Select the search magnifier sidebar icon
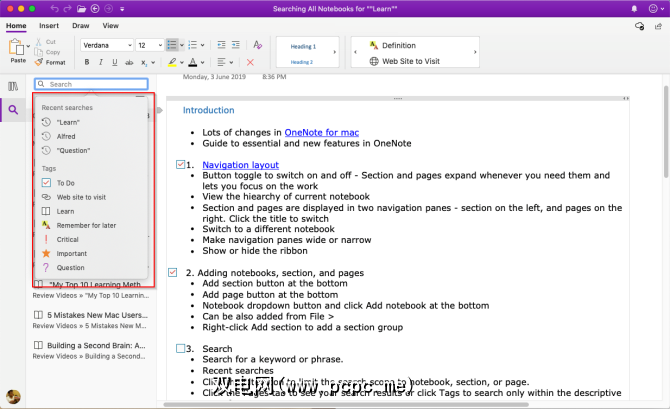The height and width of the screenshot is (409, 670). 13,110
